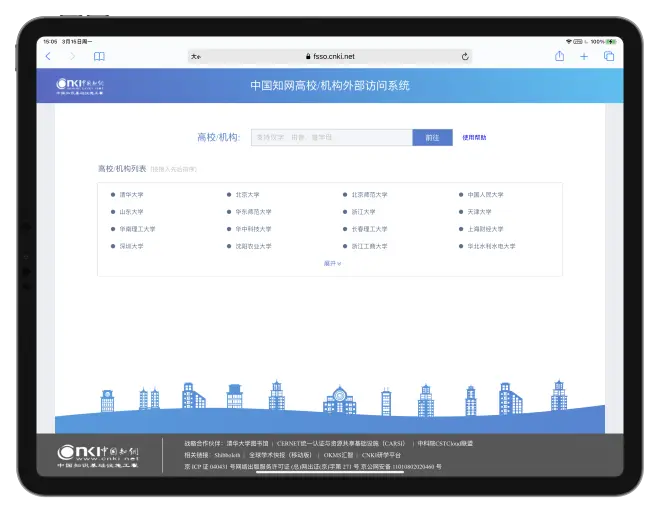Select 北京大学 from the list
This screenshot has width=660, height=513.
click(x=248, y=195)
